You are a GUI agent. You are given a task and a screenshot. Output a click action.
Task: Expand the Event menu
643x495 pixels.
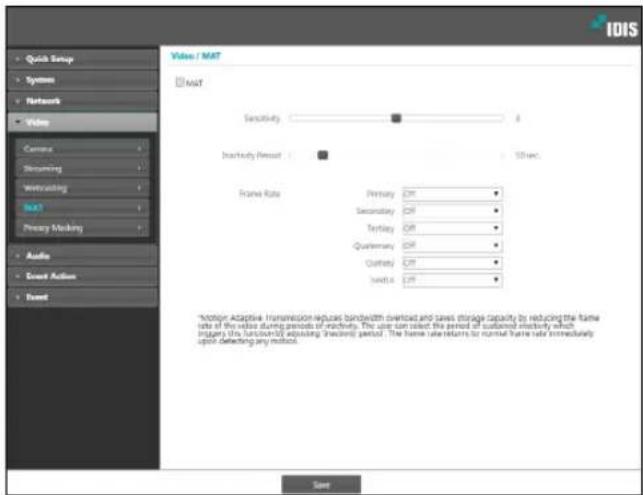82,297
